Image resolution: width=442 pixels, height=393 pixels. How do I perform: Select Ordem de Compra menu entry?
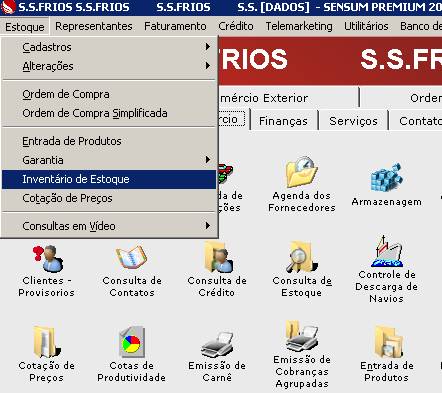tap(109, 94)
